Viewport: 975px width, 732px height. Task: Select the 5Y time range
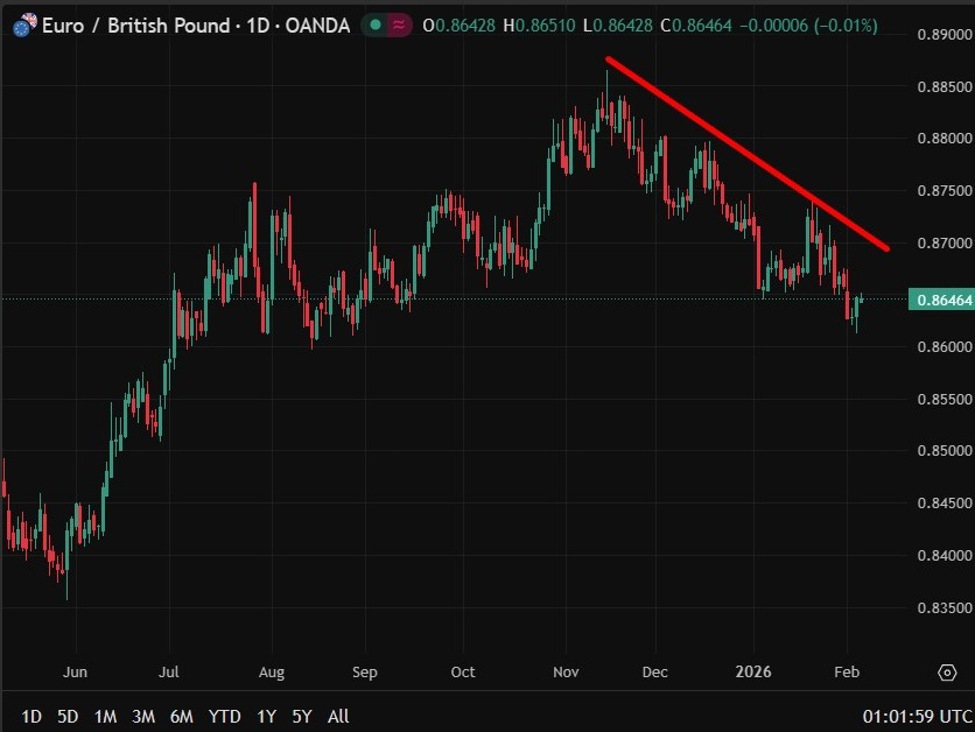[x=302, y=716]
